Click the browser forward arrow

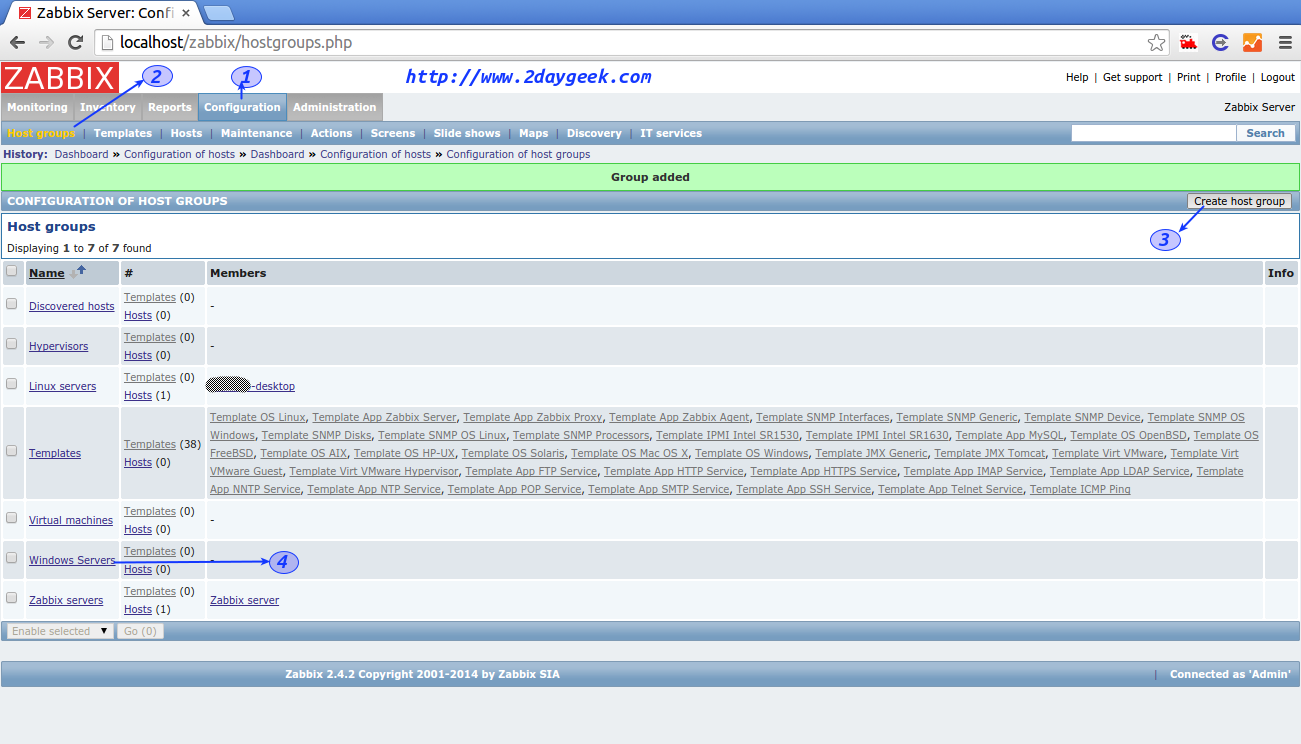coord(46,42)
